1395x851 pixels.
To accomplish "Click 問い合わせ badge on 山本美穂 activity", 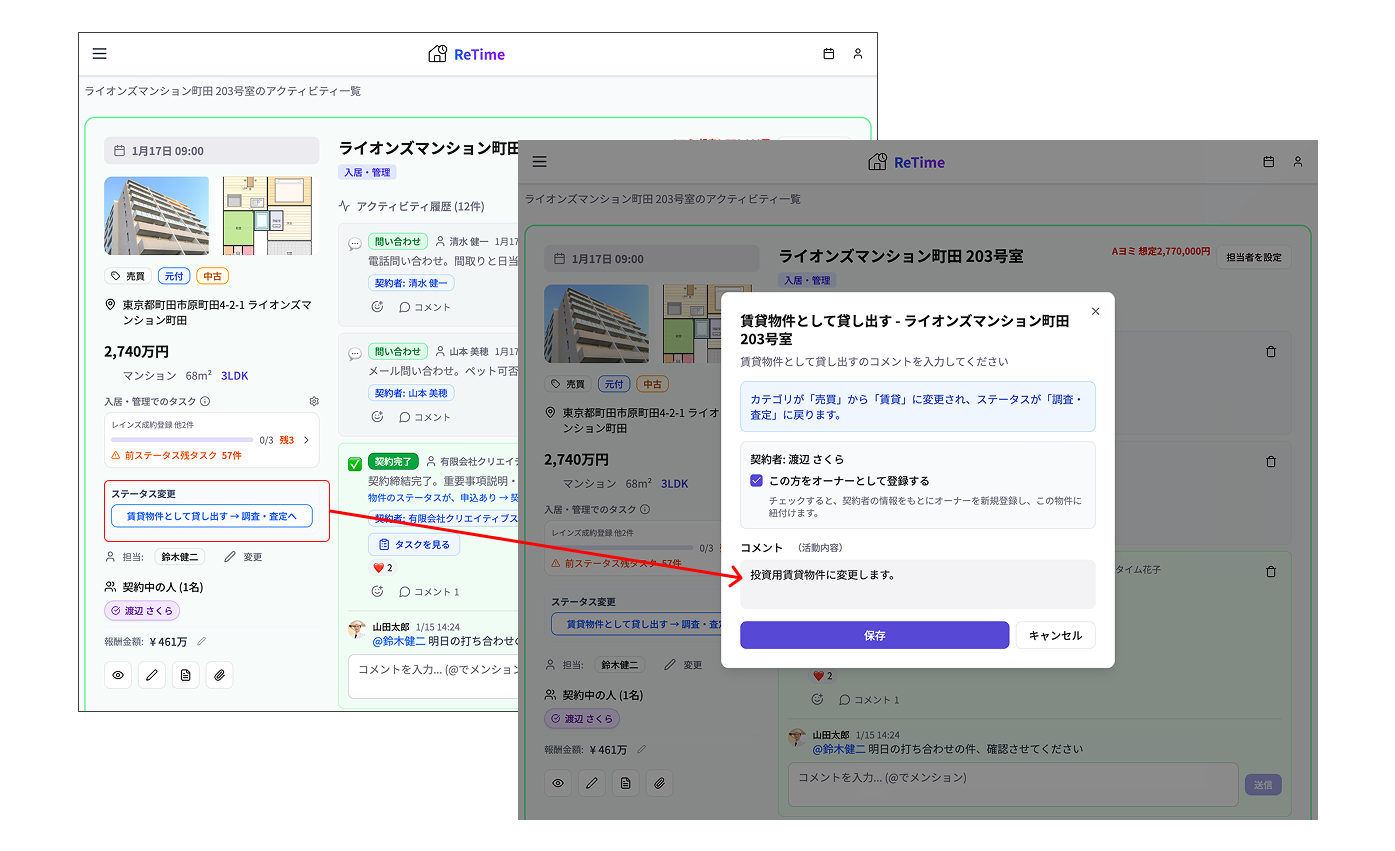I will point(397,352).
